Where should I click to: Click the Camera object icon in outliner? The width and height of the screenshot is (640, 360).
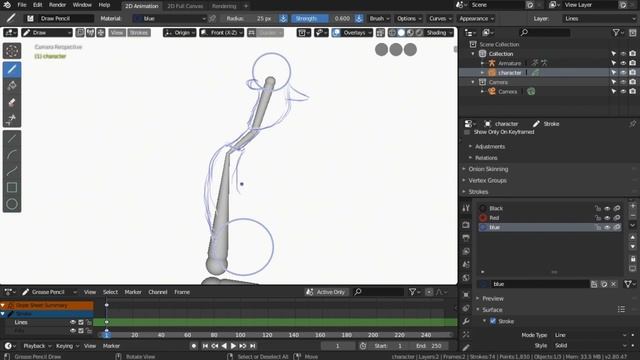(492, 91)
